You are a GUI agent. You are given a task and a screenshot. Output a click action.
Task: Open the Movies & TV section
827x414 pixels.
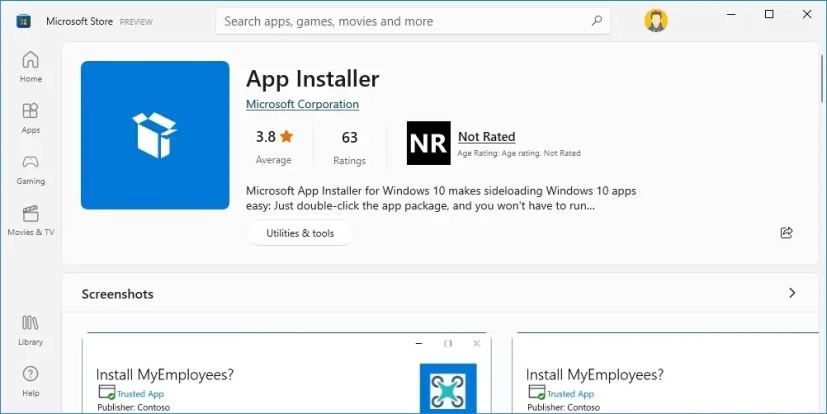[31, 220]
